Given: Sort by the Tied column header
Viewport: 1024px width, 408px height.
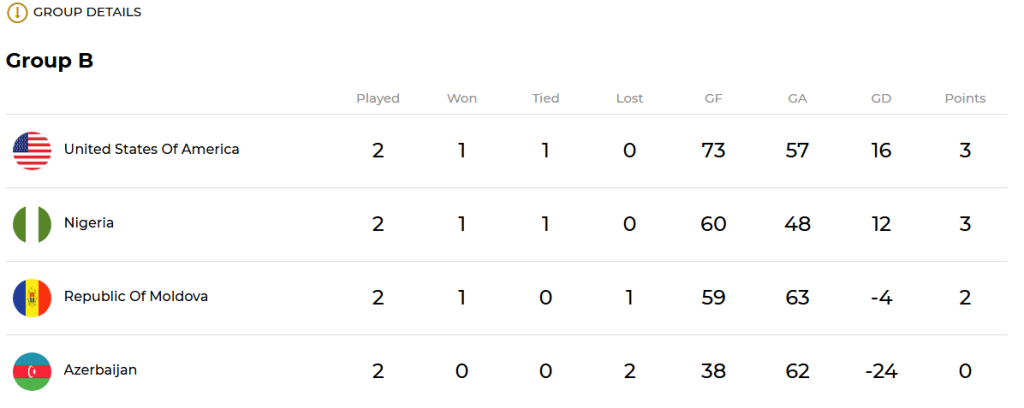Looking at the screenshot, I should tap(545, 99).
